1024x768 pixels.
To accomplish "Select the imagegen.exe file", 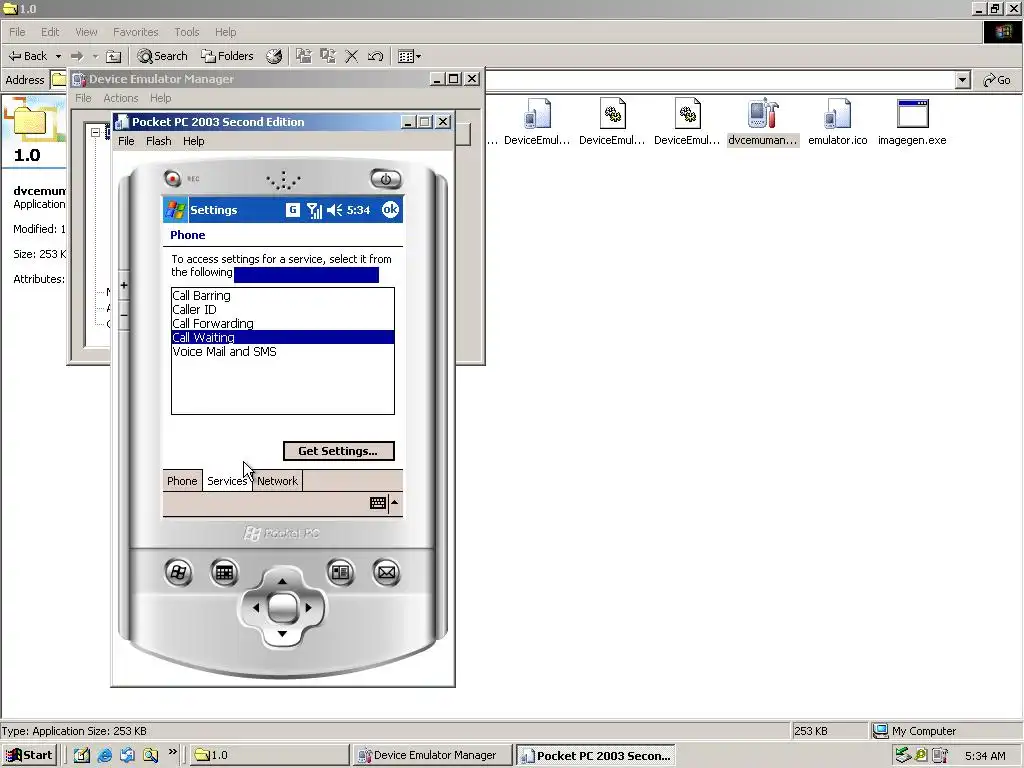I will pos(912,123).
